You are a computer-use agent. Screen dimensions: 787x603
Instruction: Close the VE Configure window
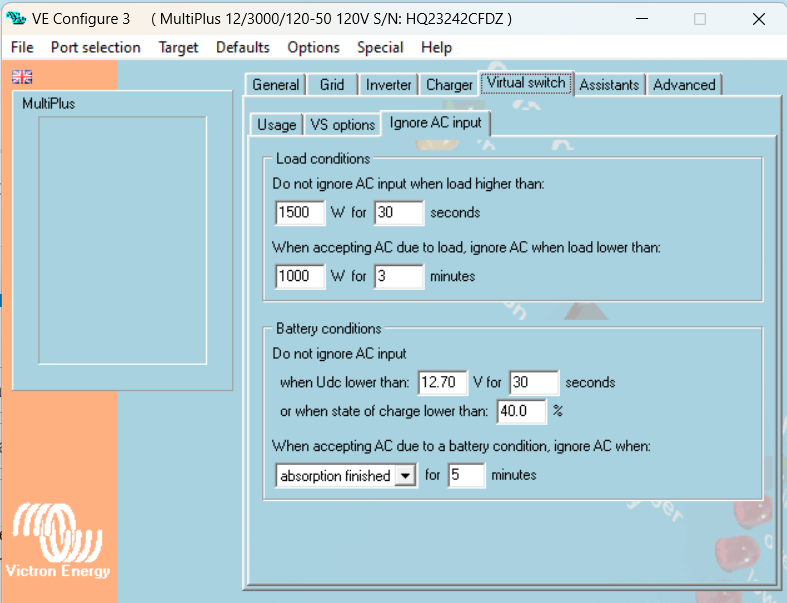click(x=758, y=19)
